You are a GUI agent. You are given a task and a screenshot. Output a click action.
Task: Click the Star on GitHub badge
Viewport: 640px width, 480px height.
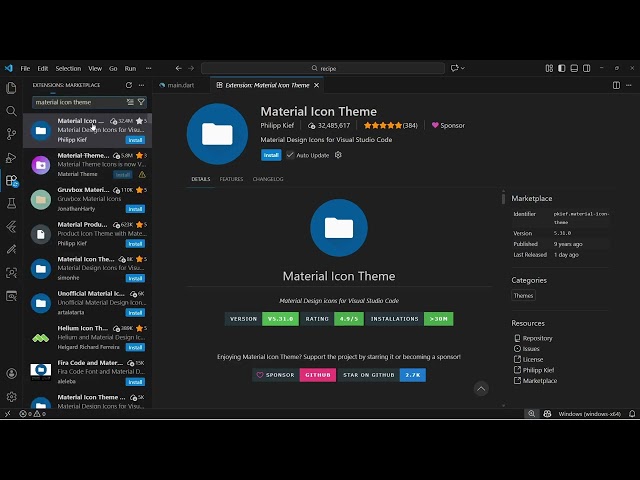click(x=382, y=375)
